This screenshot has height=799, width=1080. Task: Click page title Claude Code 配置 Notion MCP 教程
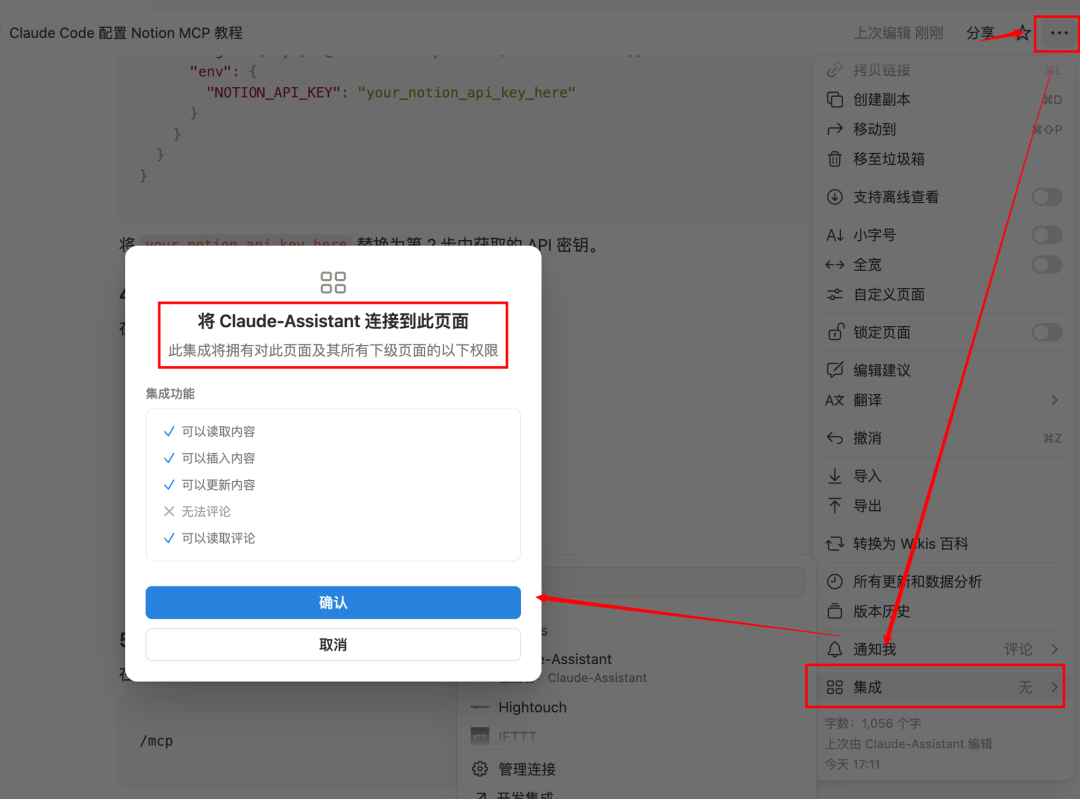point(125,33)
